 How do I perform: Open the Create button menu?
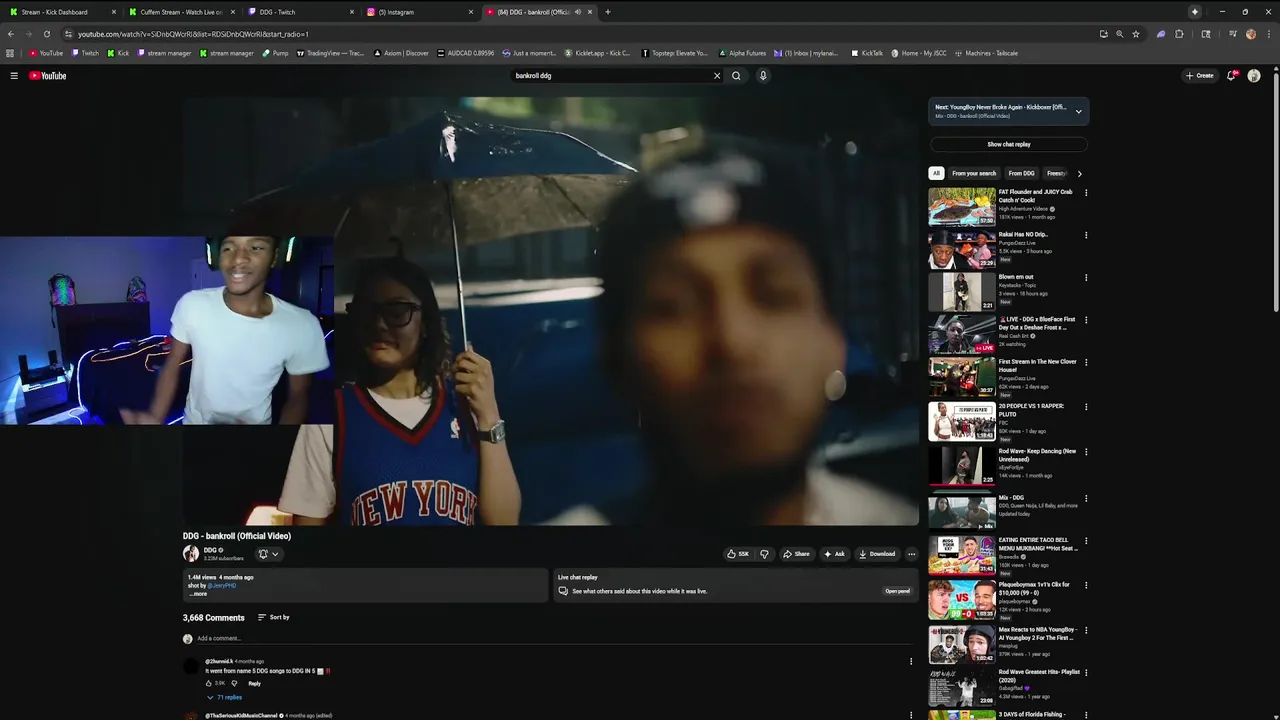click(1199, 76)
